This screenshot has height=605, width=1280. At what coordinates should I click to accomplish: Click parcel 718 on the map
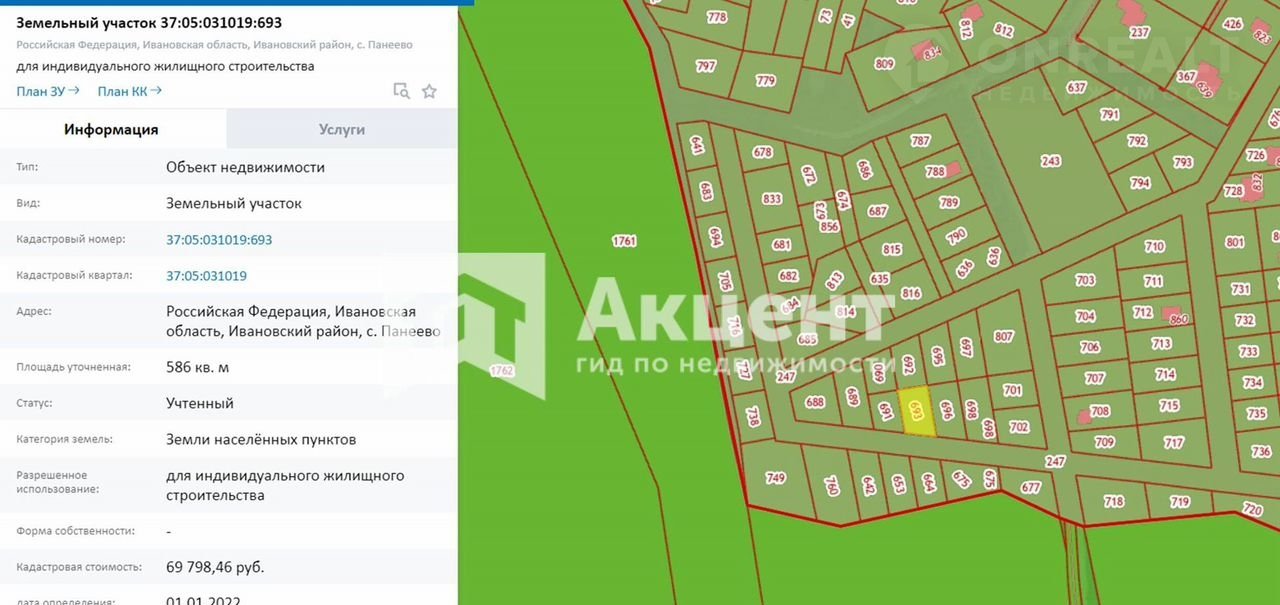tap(1113, 501)
